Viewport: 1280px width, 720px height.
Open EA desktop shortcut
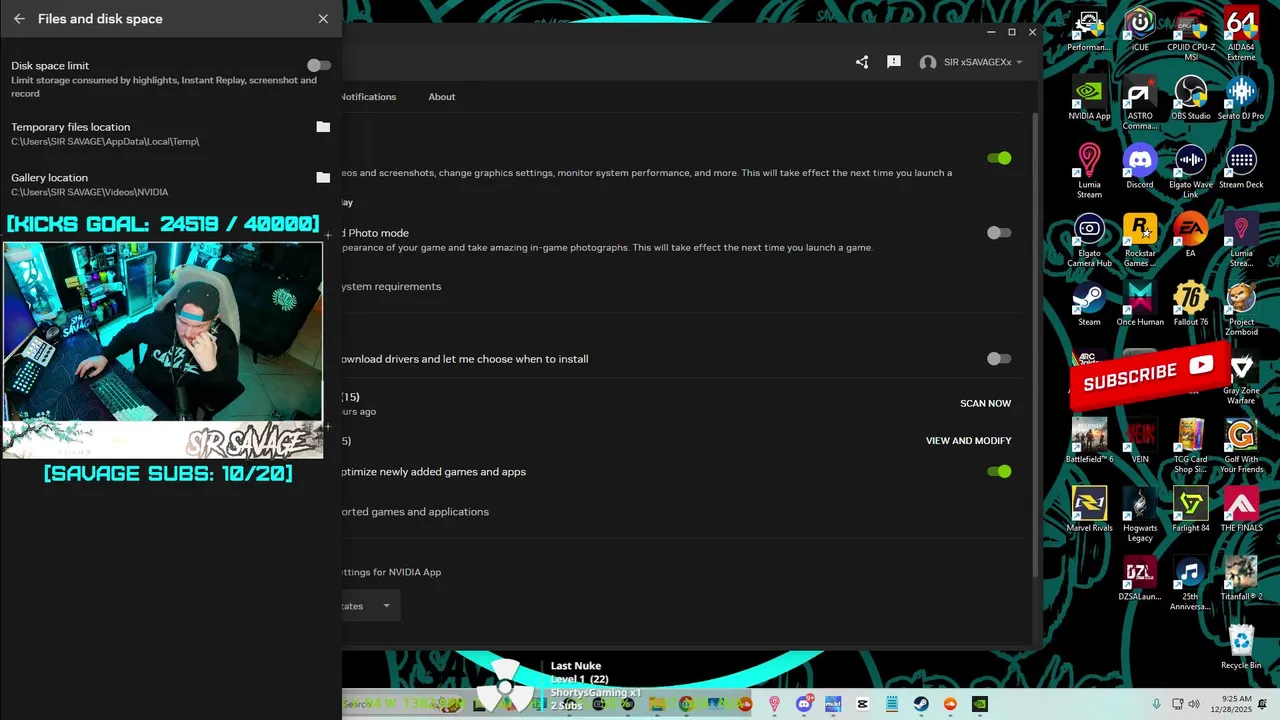pos(1191,236)
